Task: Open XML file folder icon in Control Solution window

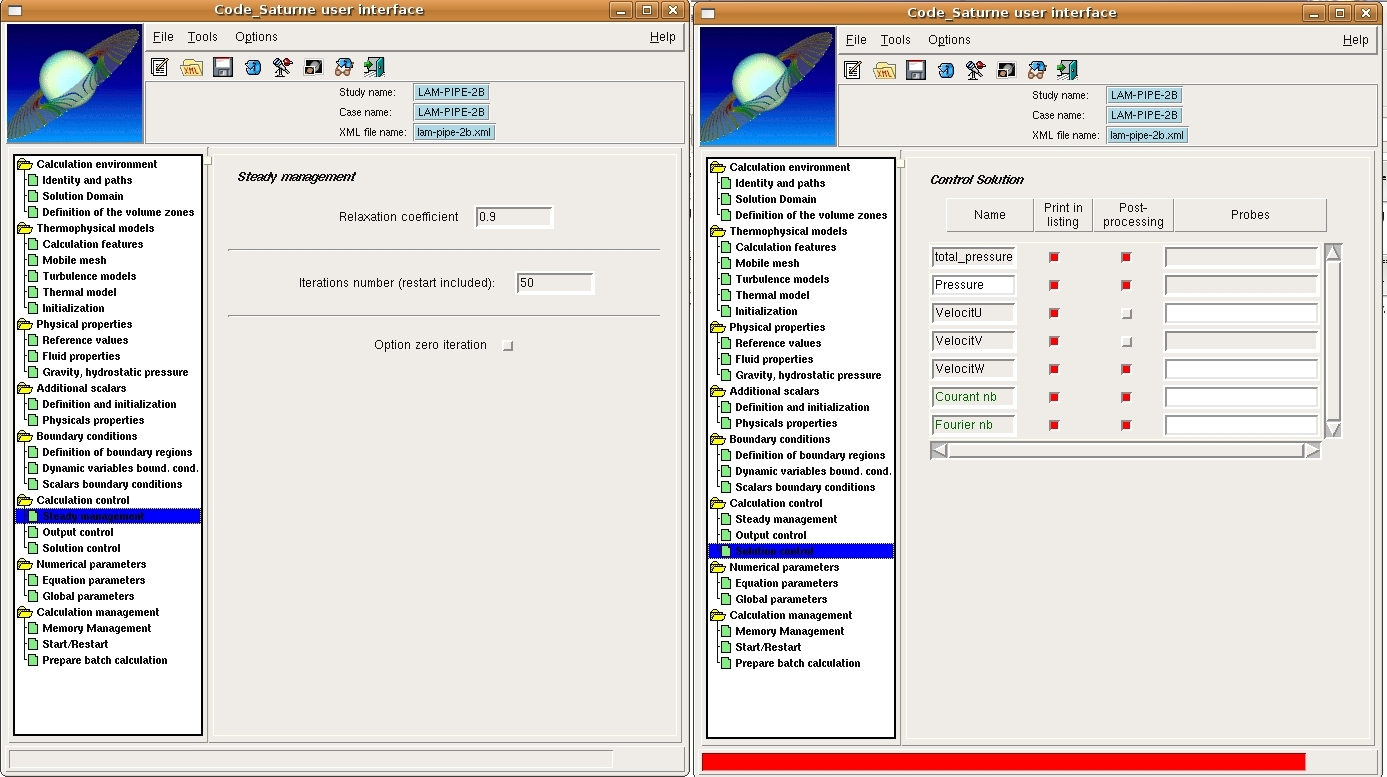Action: [884, 70]
